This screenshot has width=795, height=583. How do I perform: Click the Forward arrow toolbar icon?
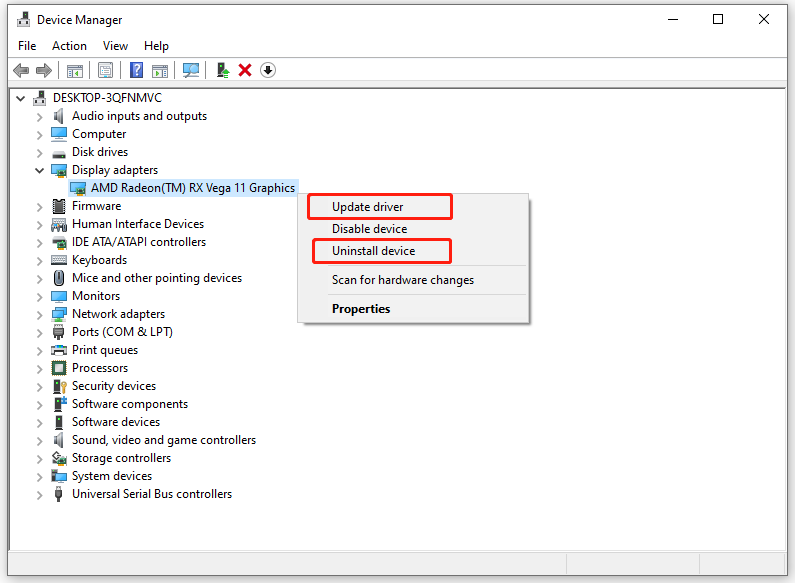pos(44,70)
